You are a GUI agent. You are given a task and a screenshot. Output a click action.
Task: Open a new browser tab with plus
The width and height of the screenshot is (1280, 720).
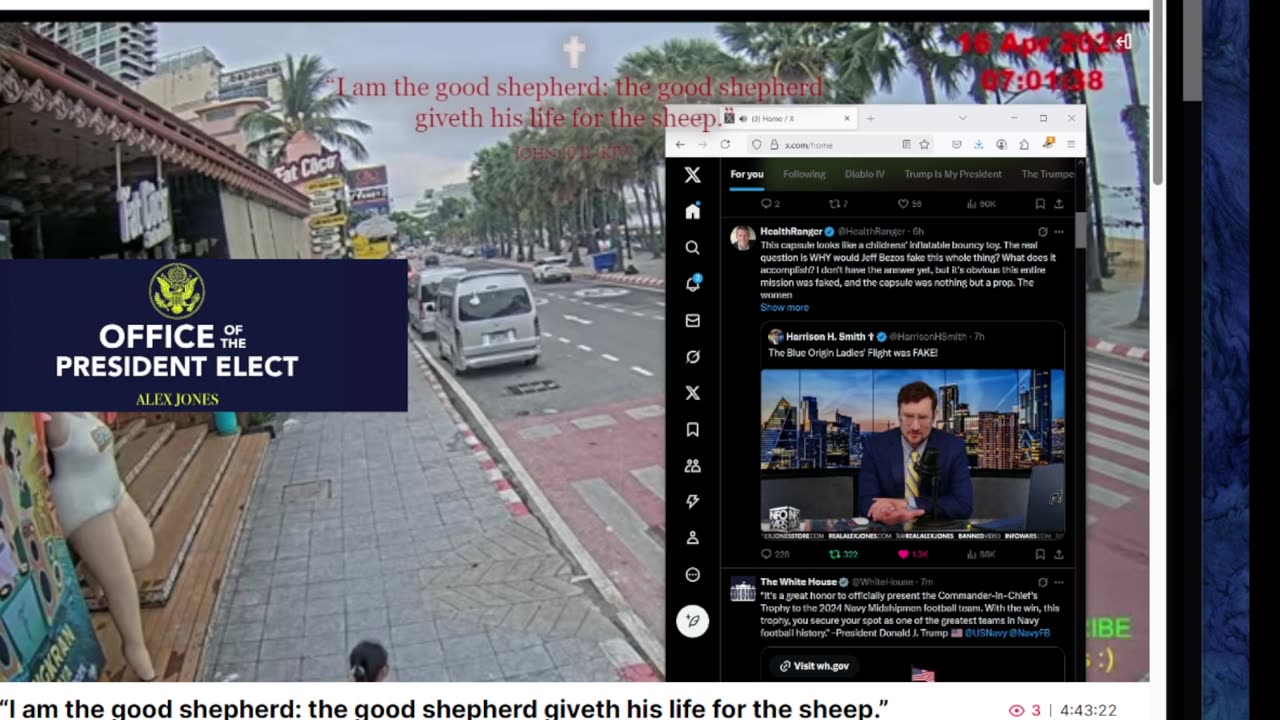click(870, 118)
